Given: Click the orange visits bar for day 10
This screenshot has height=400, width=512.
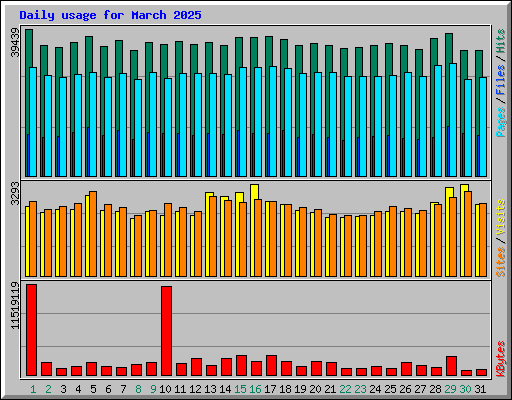Looking at the screenshot, I should pyautogui.click(x=168, y=240).
